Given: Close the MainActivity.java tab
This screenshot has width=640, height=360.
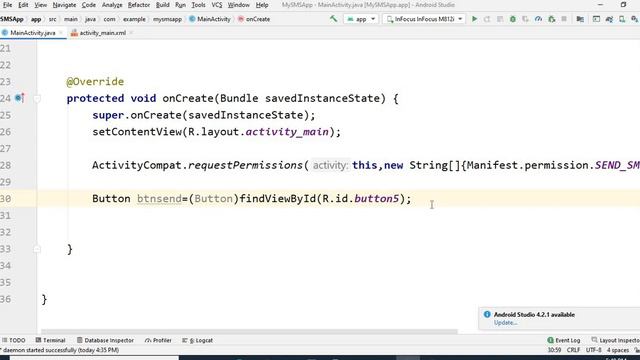Looking at the screenshot, I should tap(61, 33).
